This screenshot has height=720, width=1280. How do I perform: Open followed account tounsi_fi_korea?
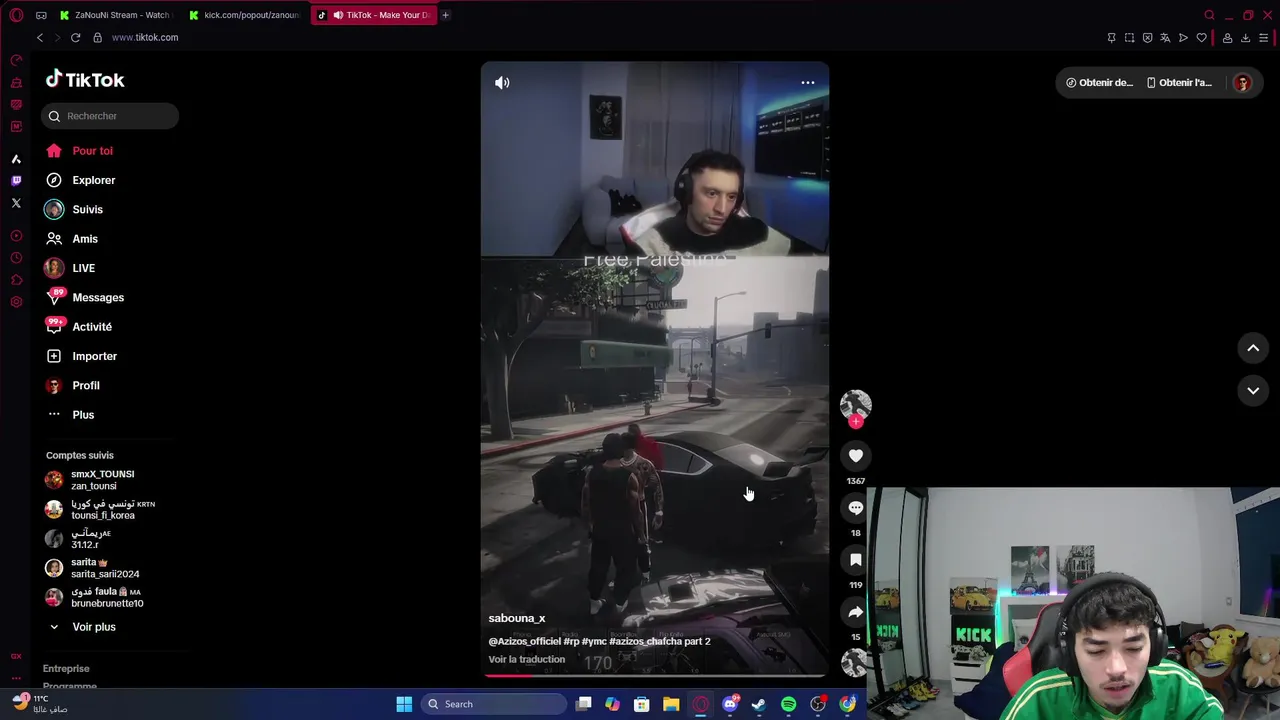(x=100, y=510)
